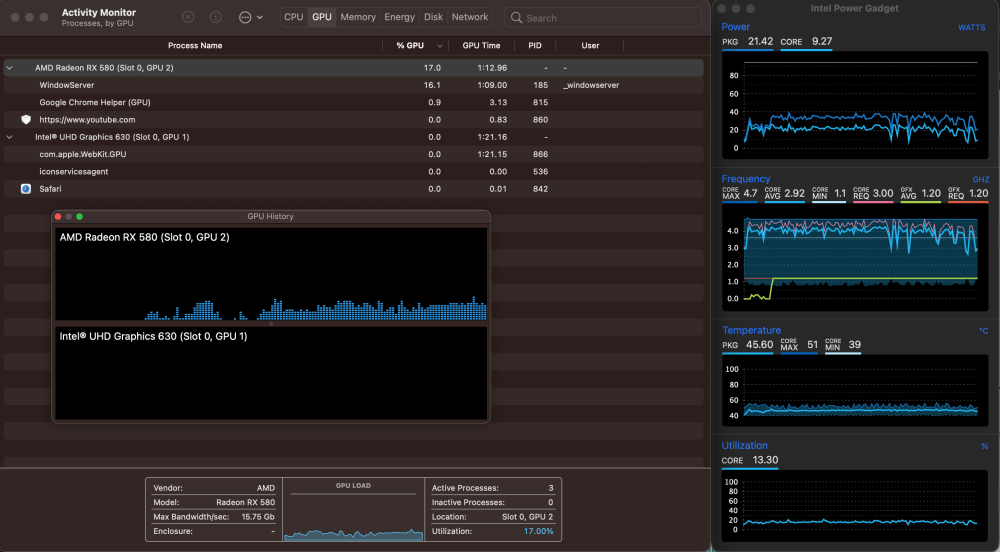Click the Frequency heading in Power Gadget
Viewport: 1000px width, 552px height.
tap(746, 179)
